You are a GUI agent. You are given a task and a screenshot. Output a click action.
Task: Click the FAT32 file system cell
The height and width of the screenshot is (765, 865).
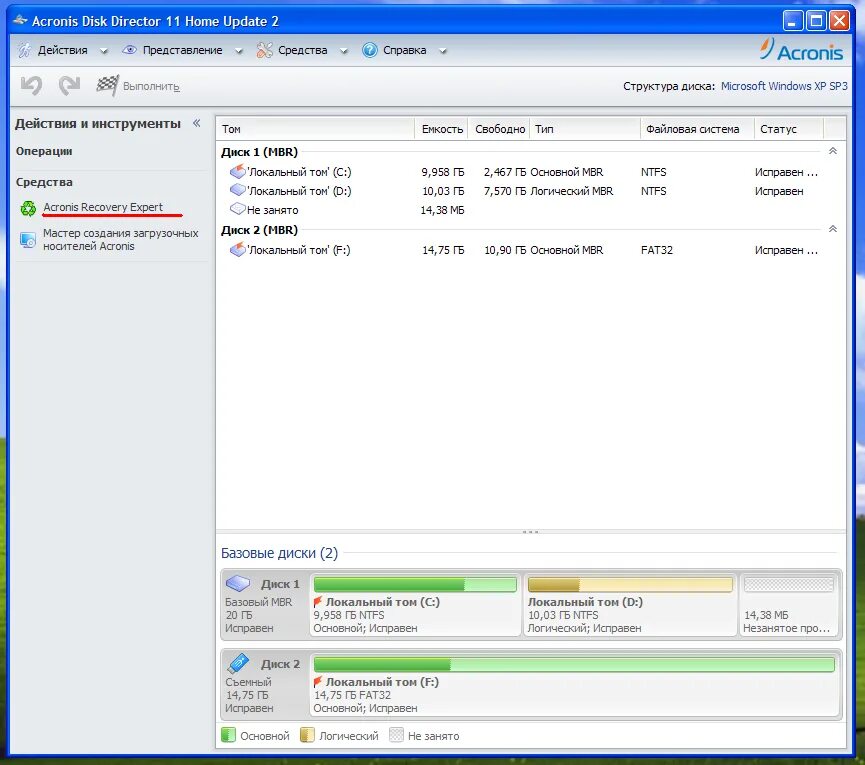[x=656, y=249]
